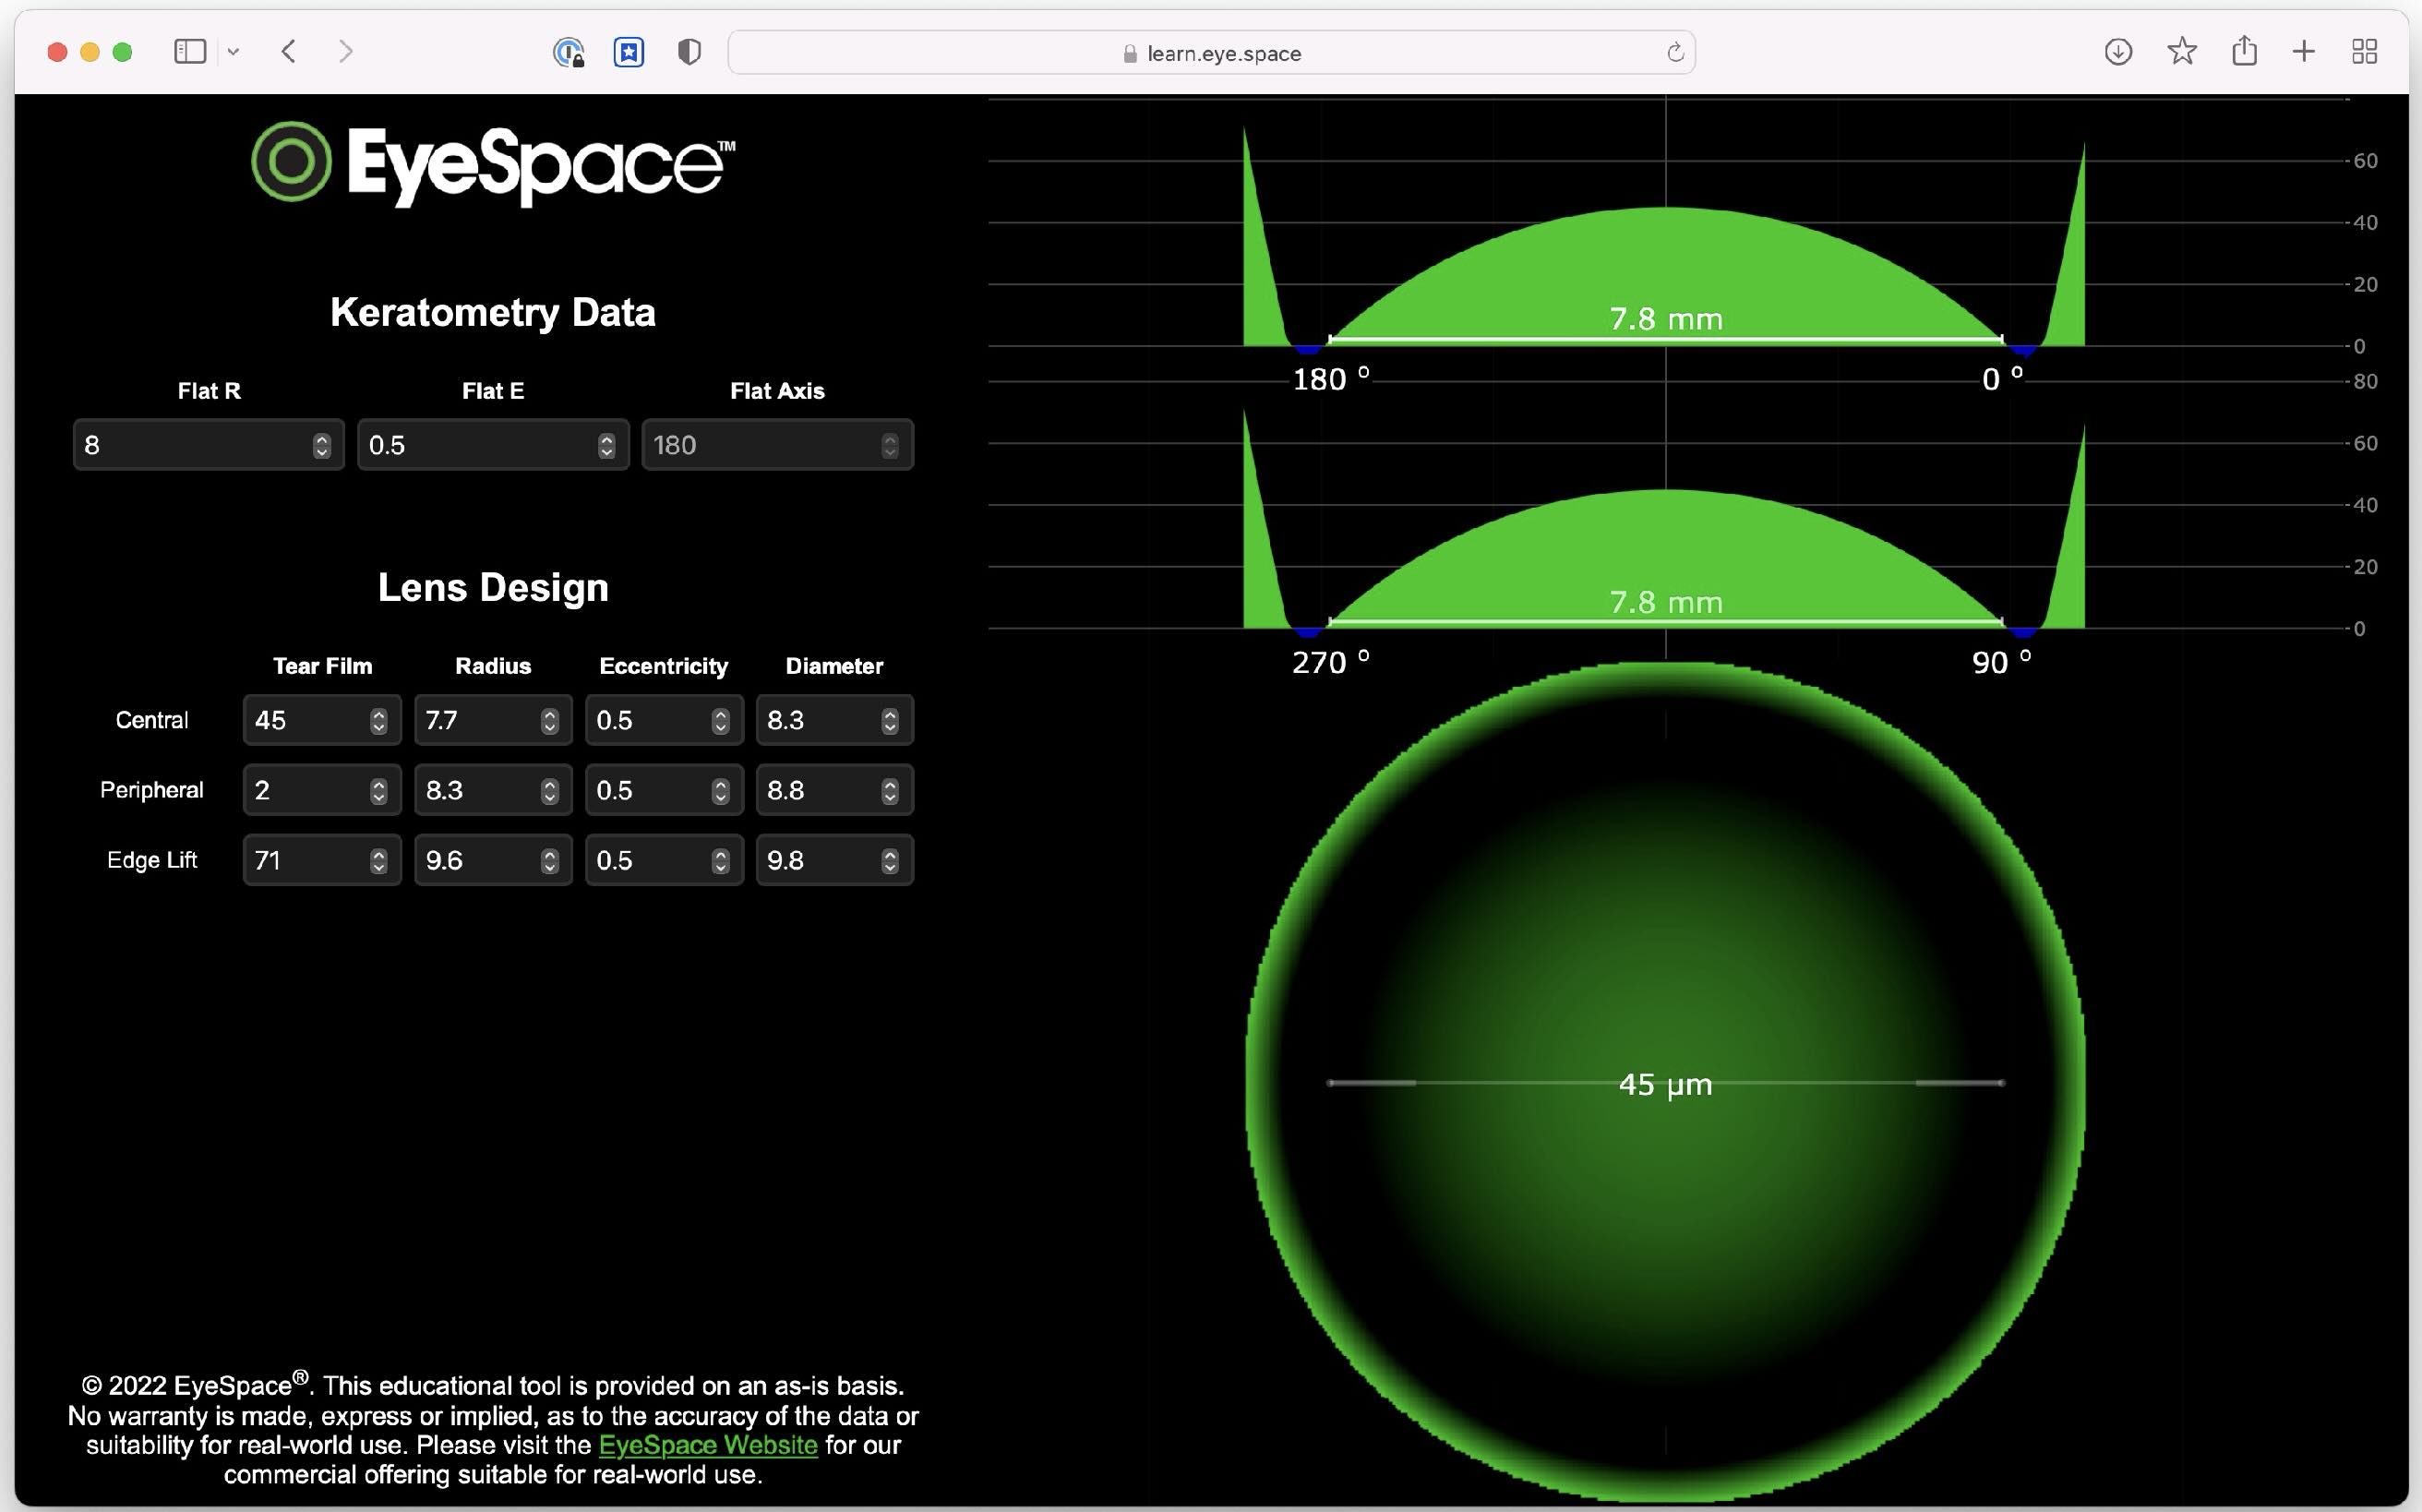Step the Peripheral Tear Film stepper
The width and height of the screenshot is (2422, 1512).
click(379, 791)
